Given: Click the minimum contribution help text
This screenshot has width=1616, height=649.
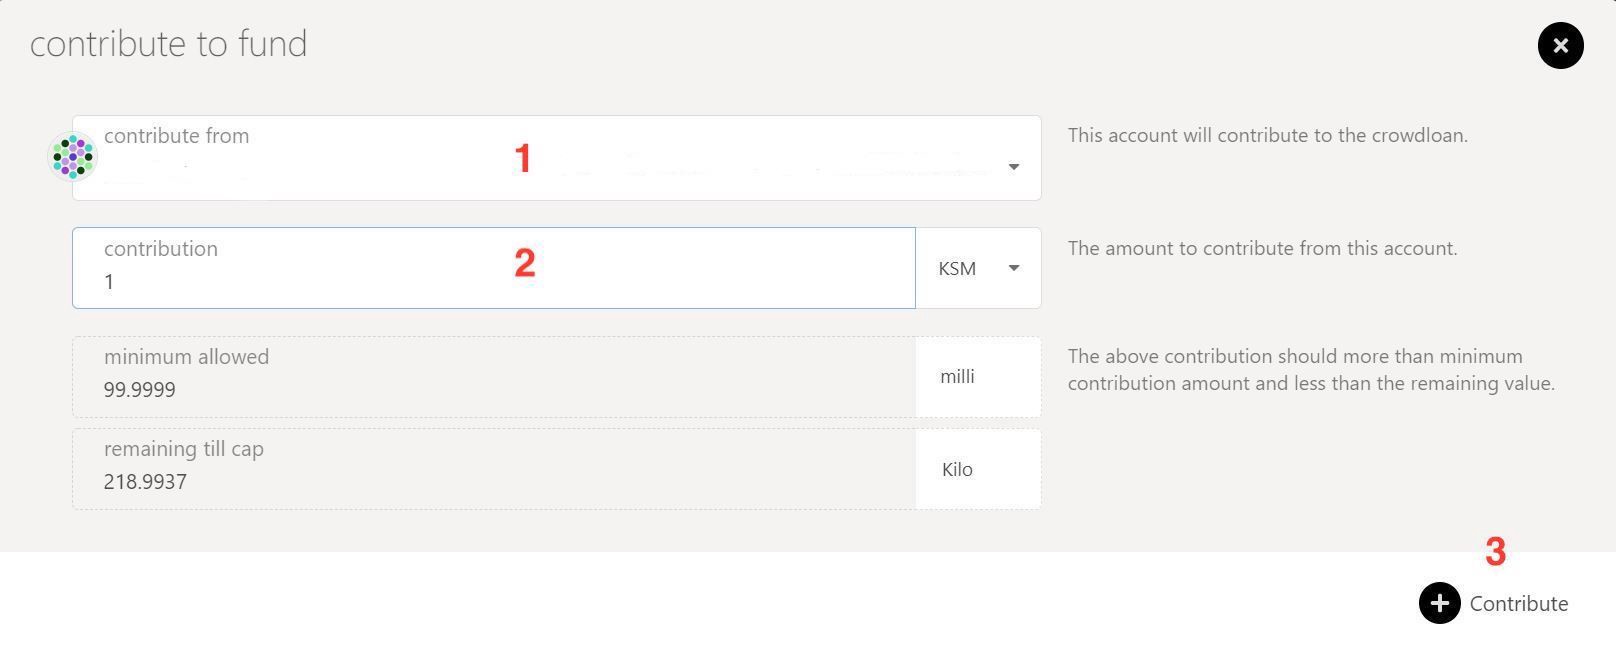Looking at the screenshot, I should [x=1311, y=370].
